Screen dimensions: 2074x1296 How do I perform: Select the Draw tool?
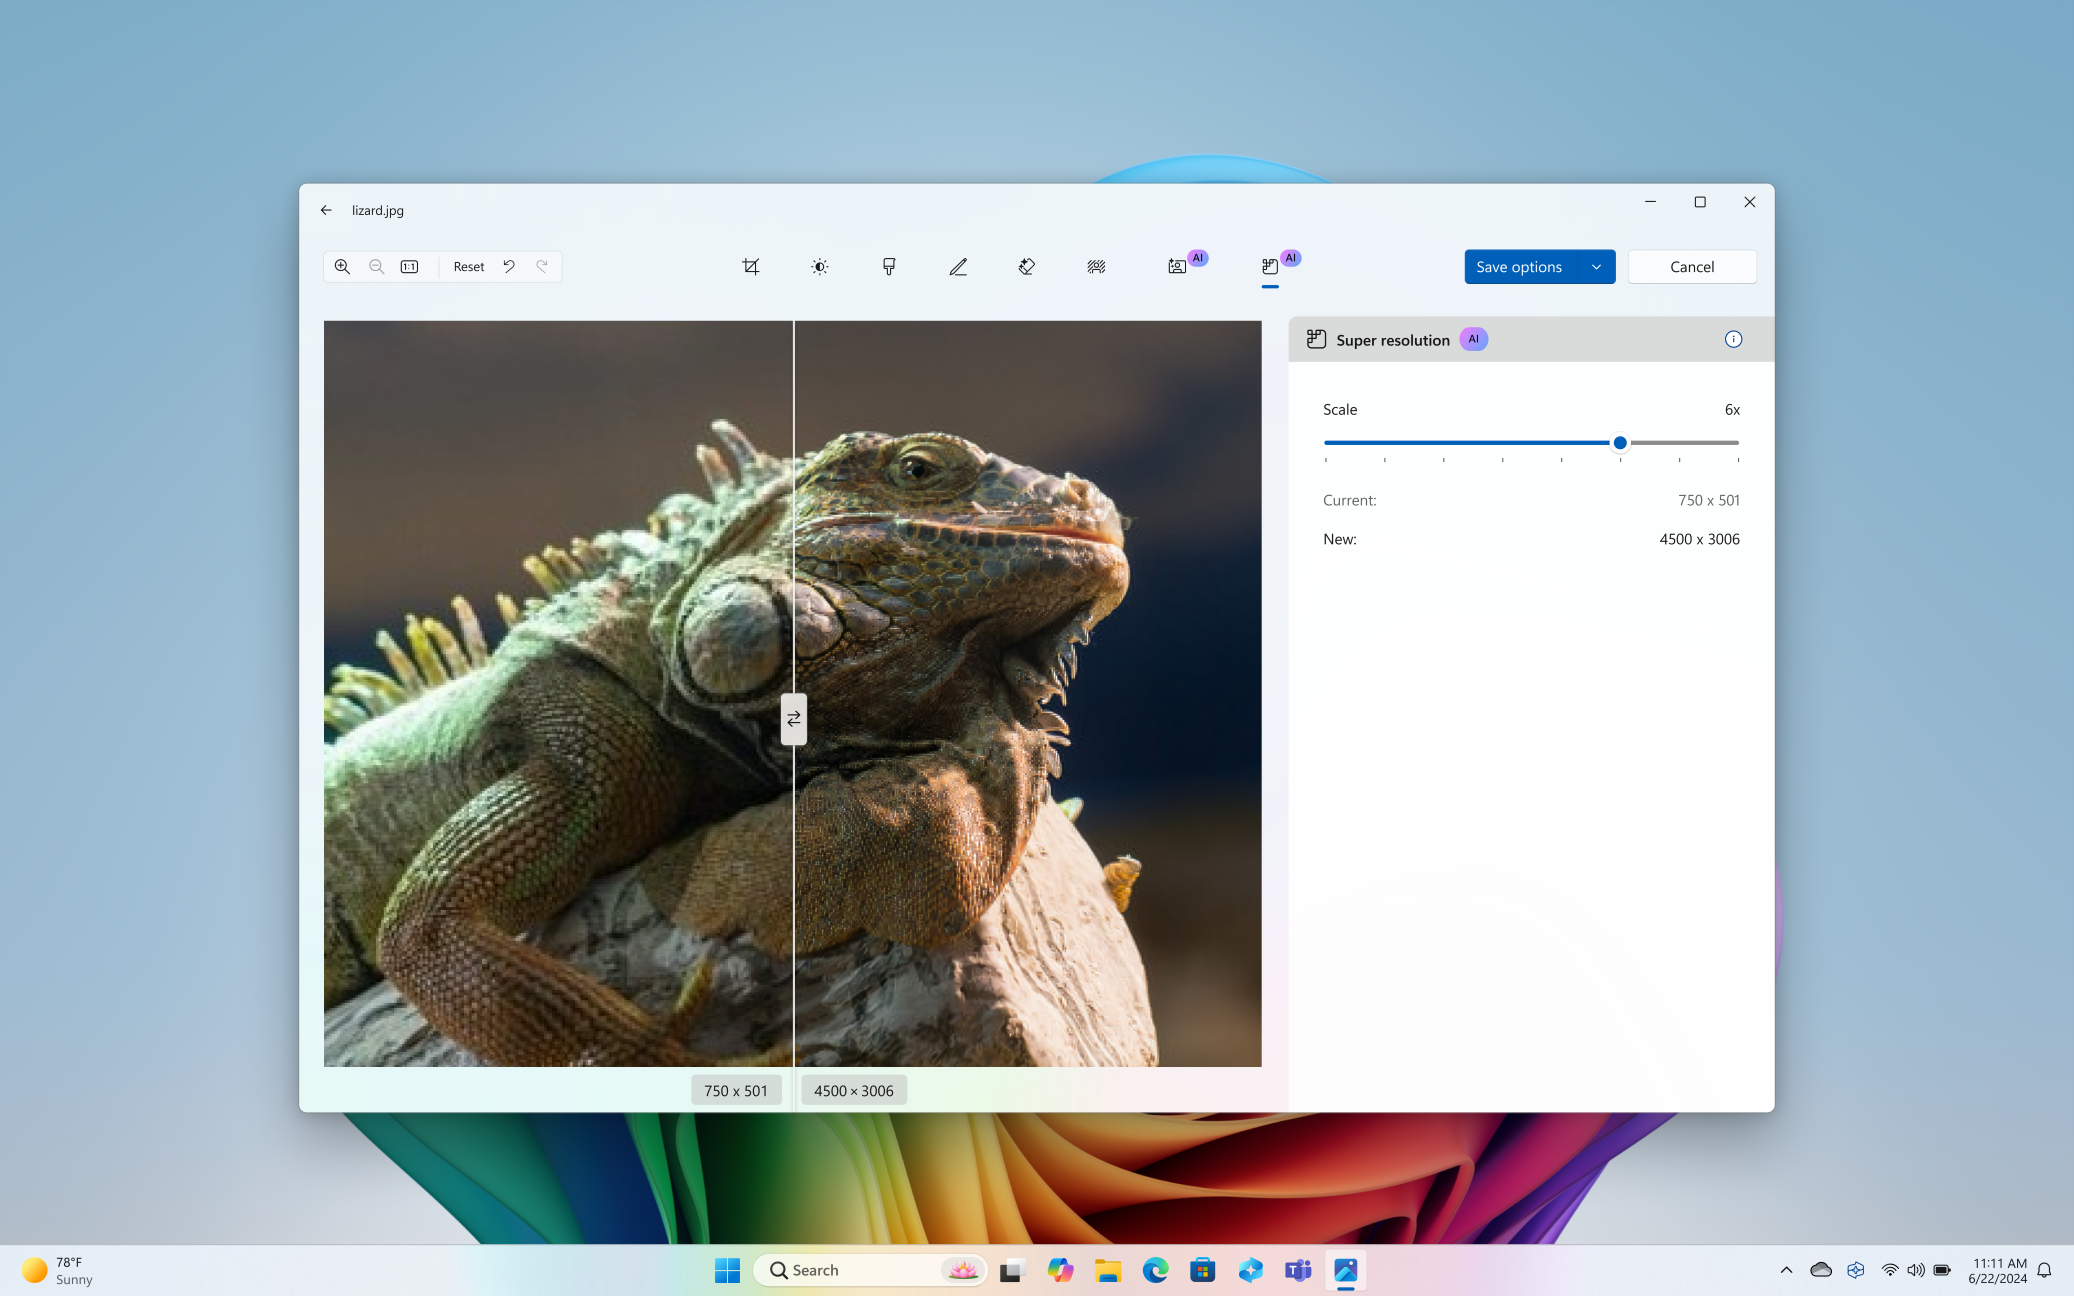click(x=957, y=266)
